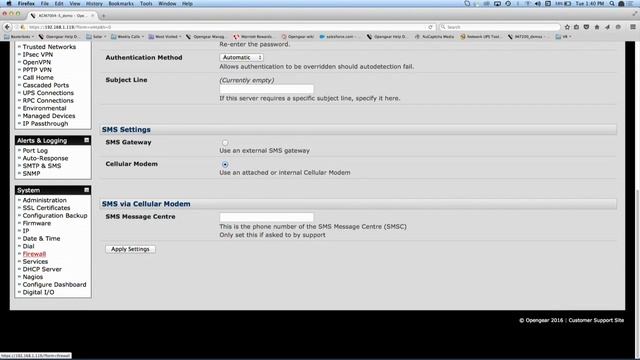Click the SMS Message Centre field
Image resolution: width=640 pixels, height=360 pixels.
[267, 217]
